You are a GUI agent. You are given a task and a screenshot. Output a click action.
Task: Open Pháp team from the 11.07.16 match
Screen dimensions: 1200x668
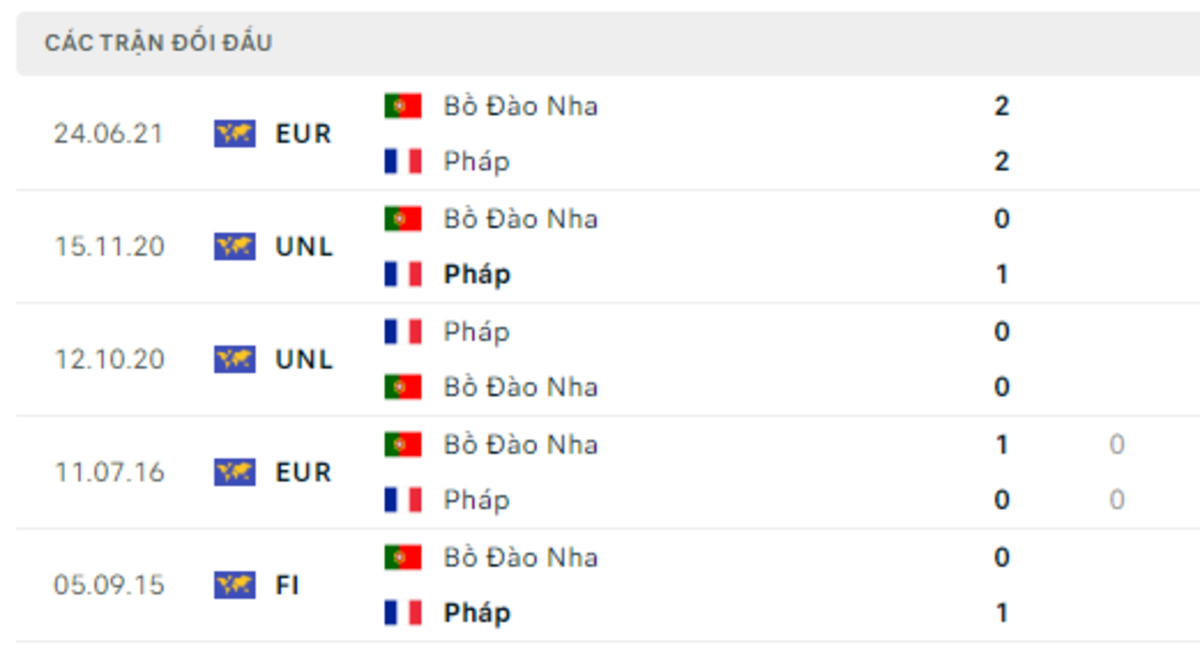coord(477,500)
